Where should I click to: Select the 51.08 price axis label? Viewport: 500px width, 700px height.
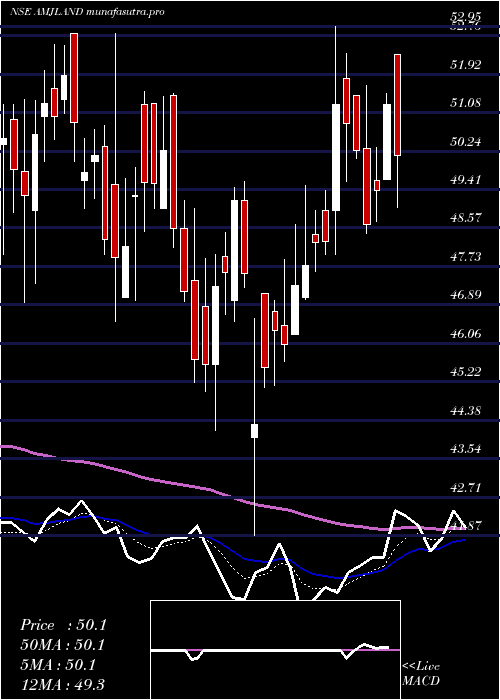point(466,103)
